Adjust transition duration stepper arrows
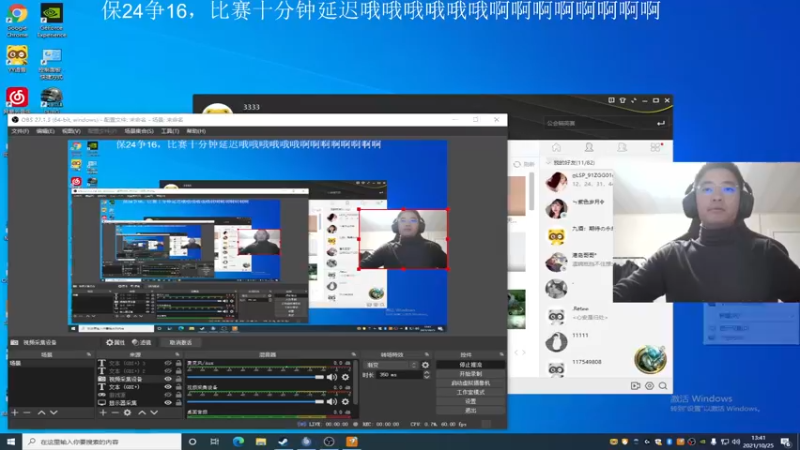This screenshot has height=450, width=800. pos(427,374)
